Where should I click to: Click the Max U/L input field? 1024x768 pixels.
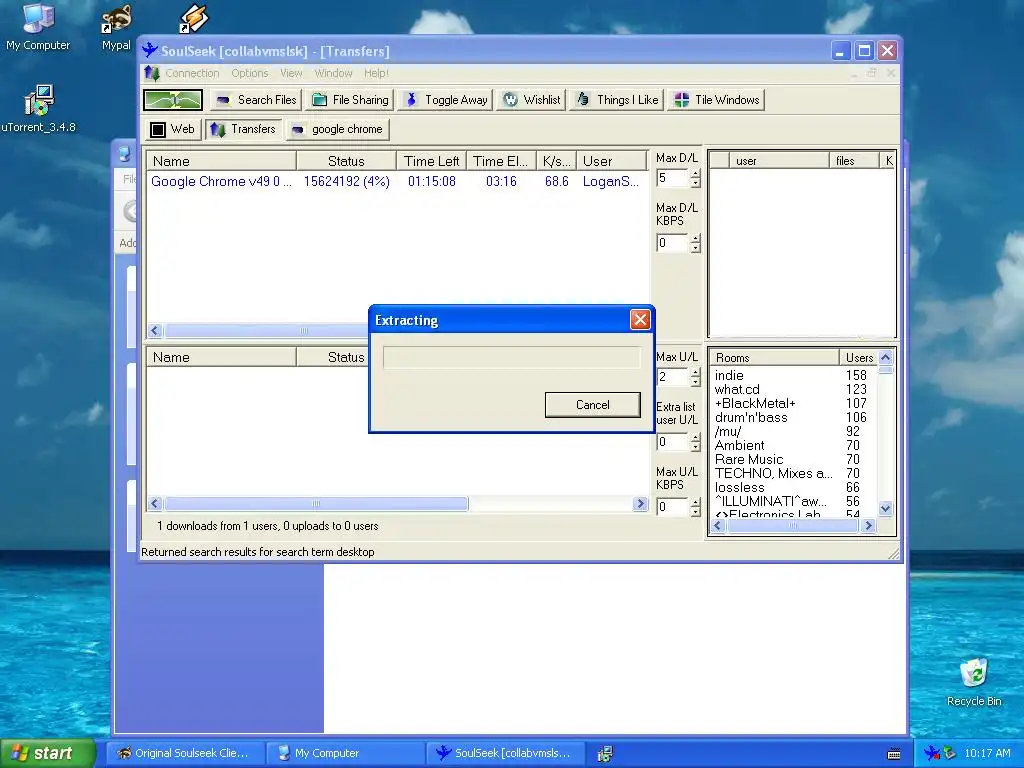coord(672,377)
